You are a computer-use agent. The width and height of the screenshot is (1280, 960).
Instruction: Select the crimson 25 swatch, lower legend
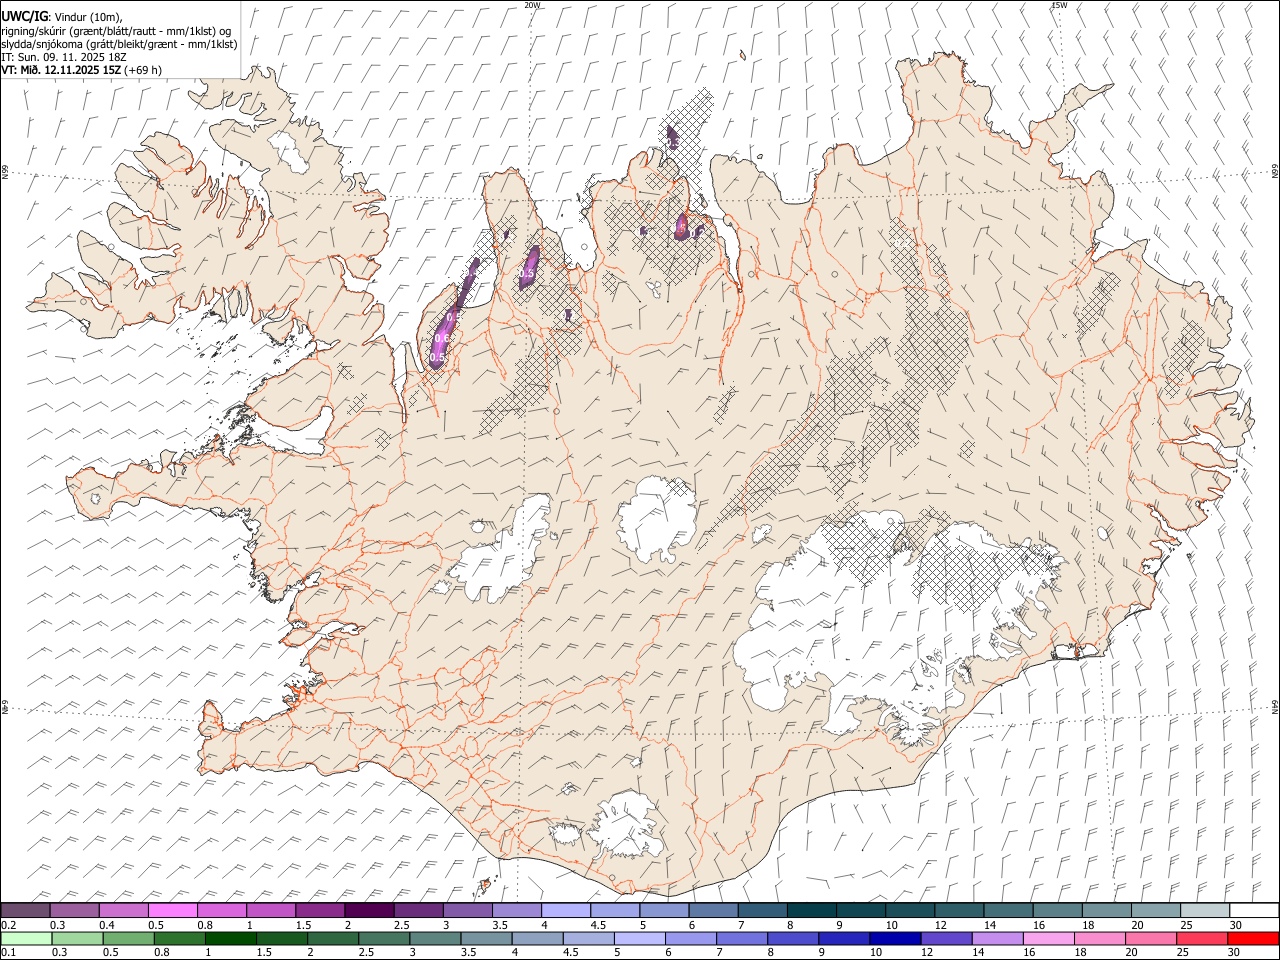tap(1202, 939)
